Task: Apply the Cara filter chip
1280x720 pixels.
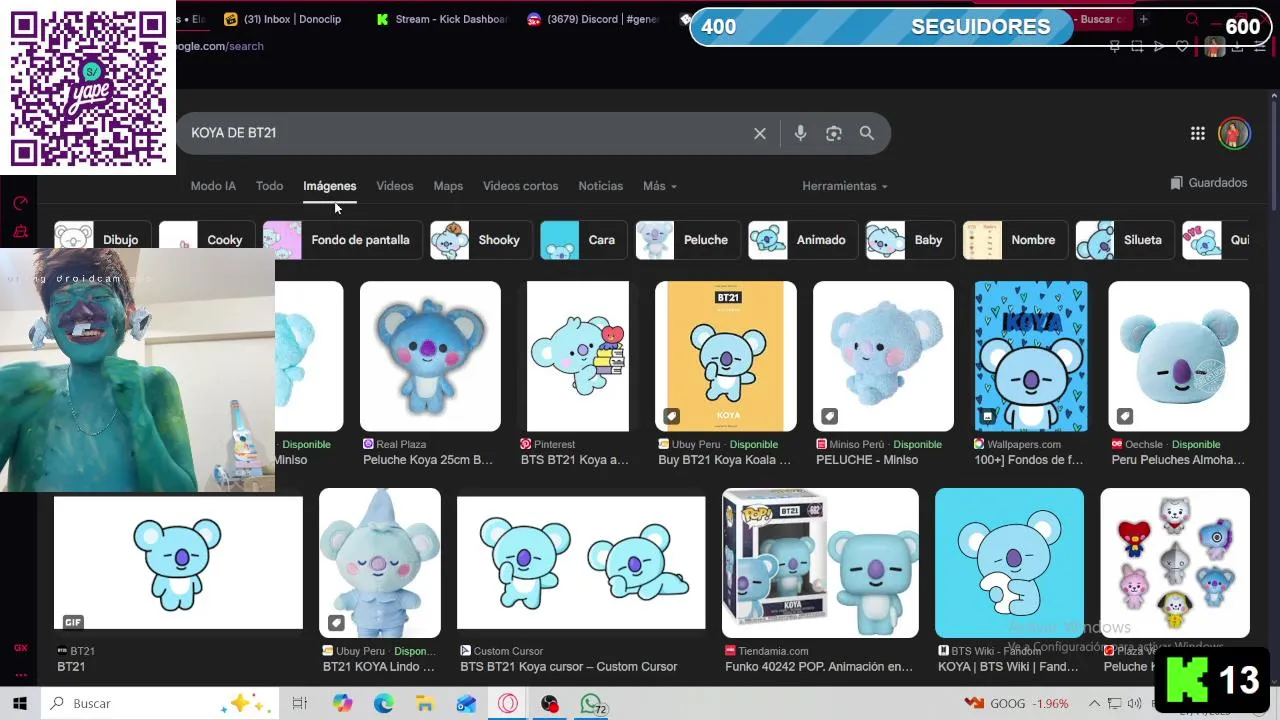Action: coord(584,240)
